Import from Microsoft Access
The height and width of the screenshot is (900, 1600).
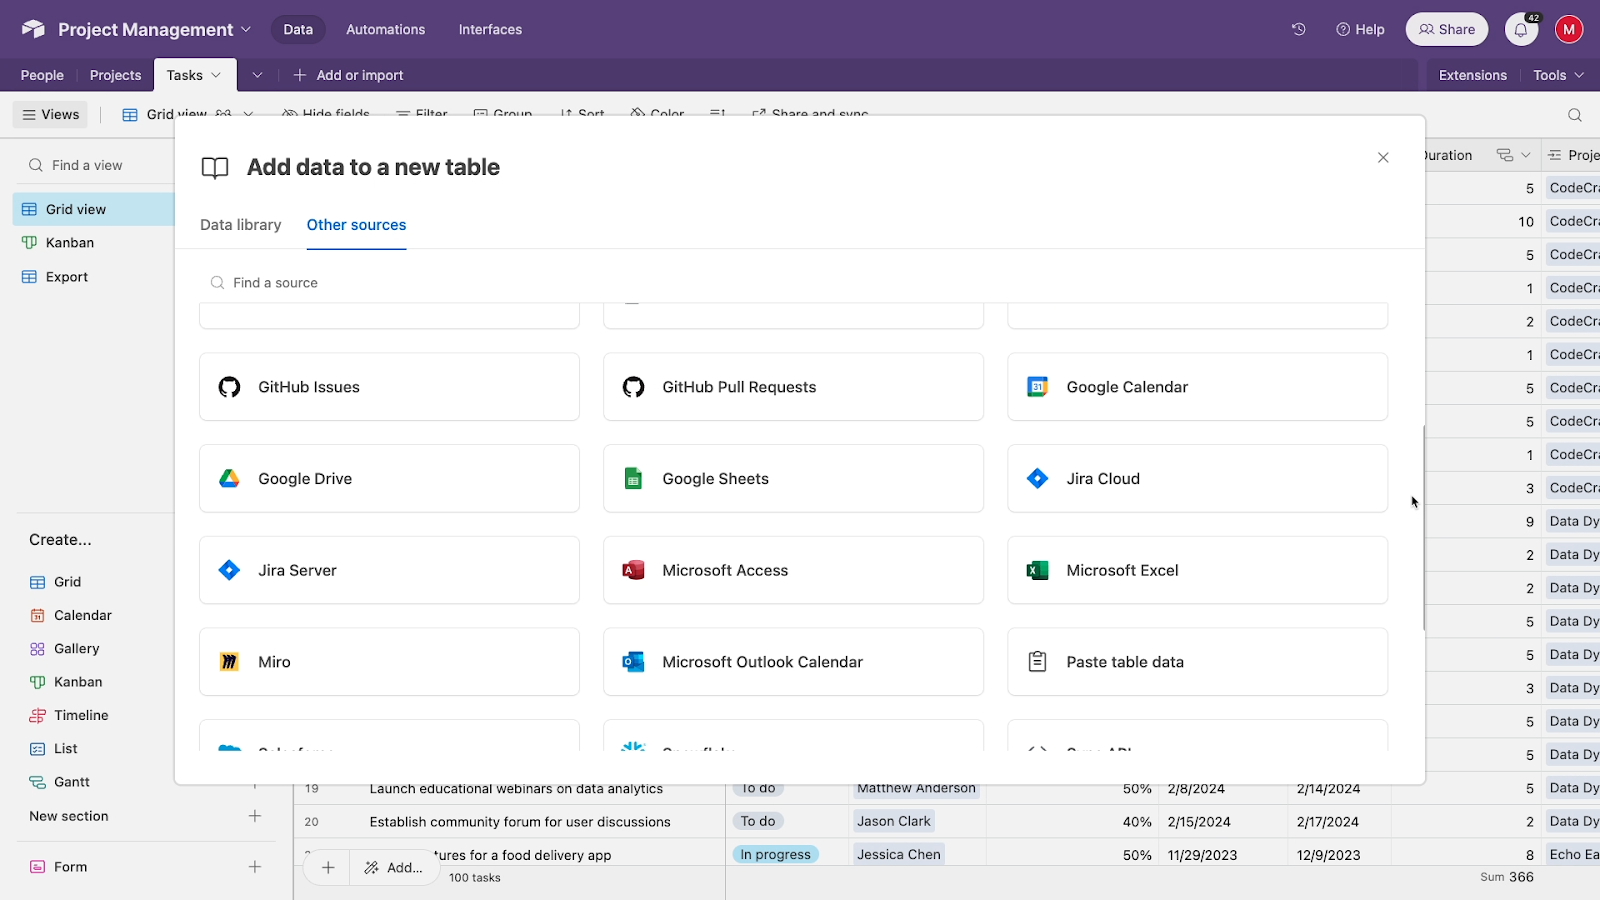pyautogui.click(x=793, y=570)
